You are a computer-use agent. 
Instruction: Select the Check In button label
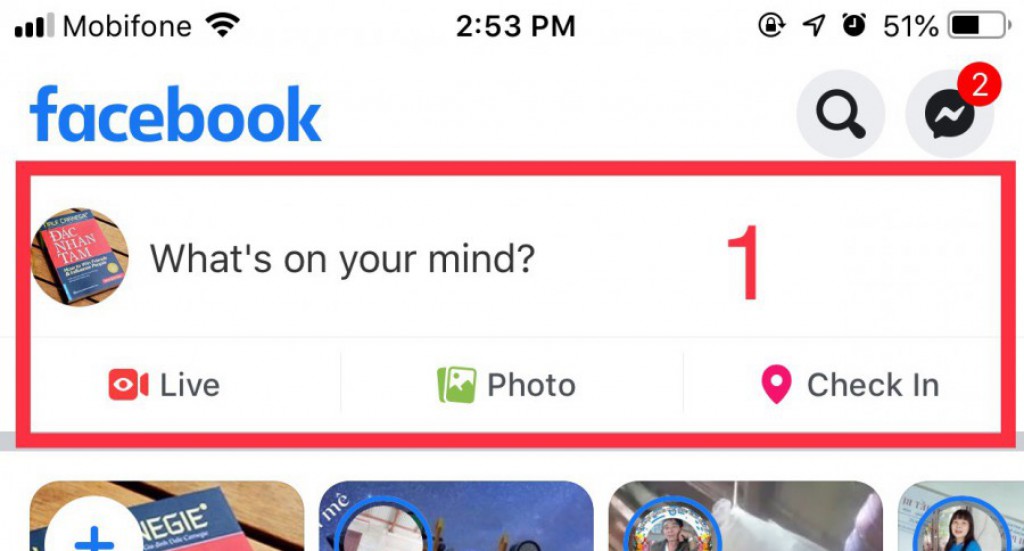(873, 385)
